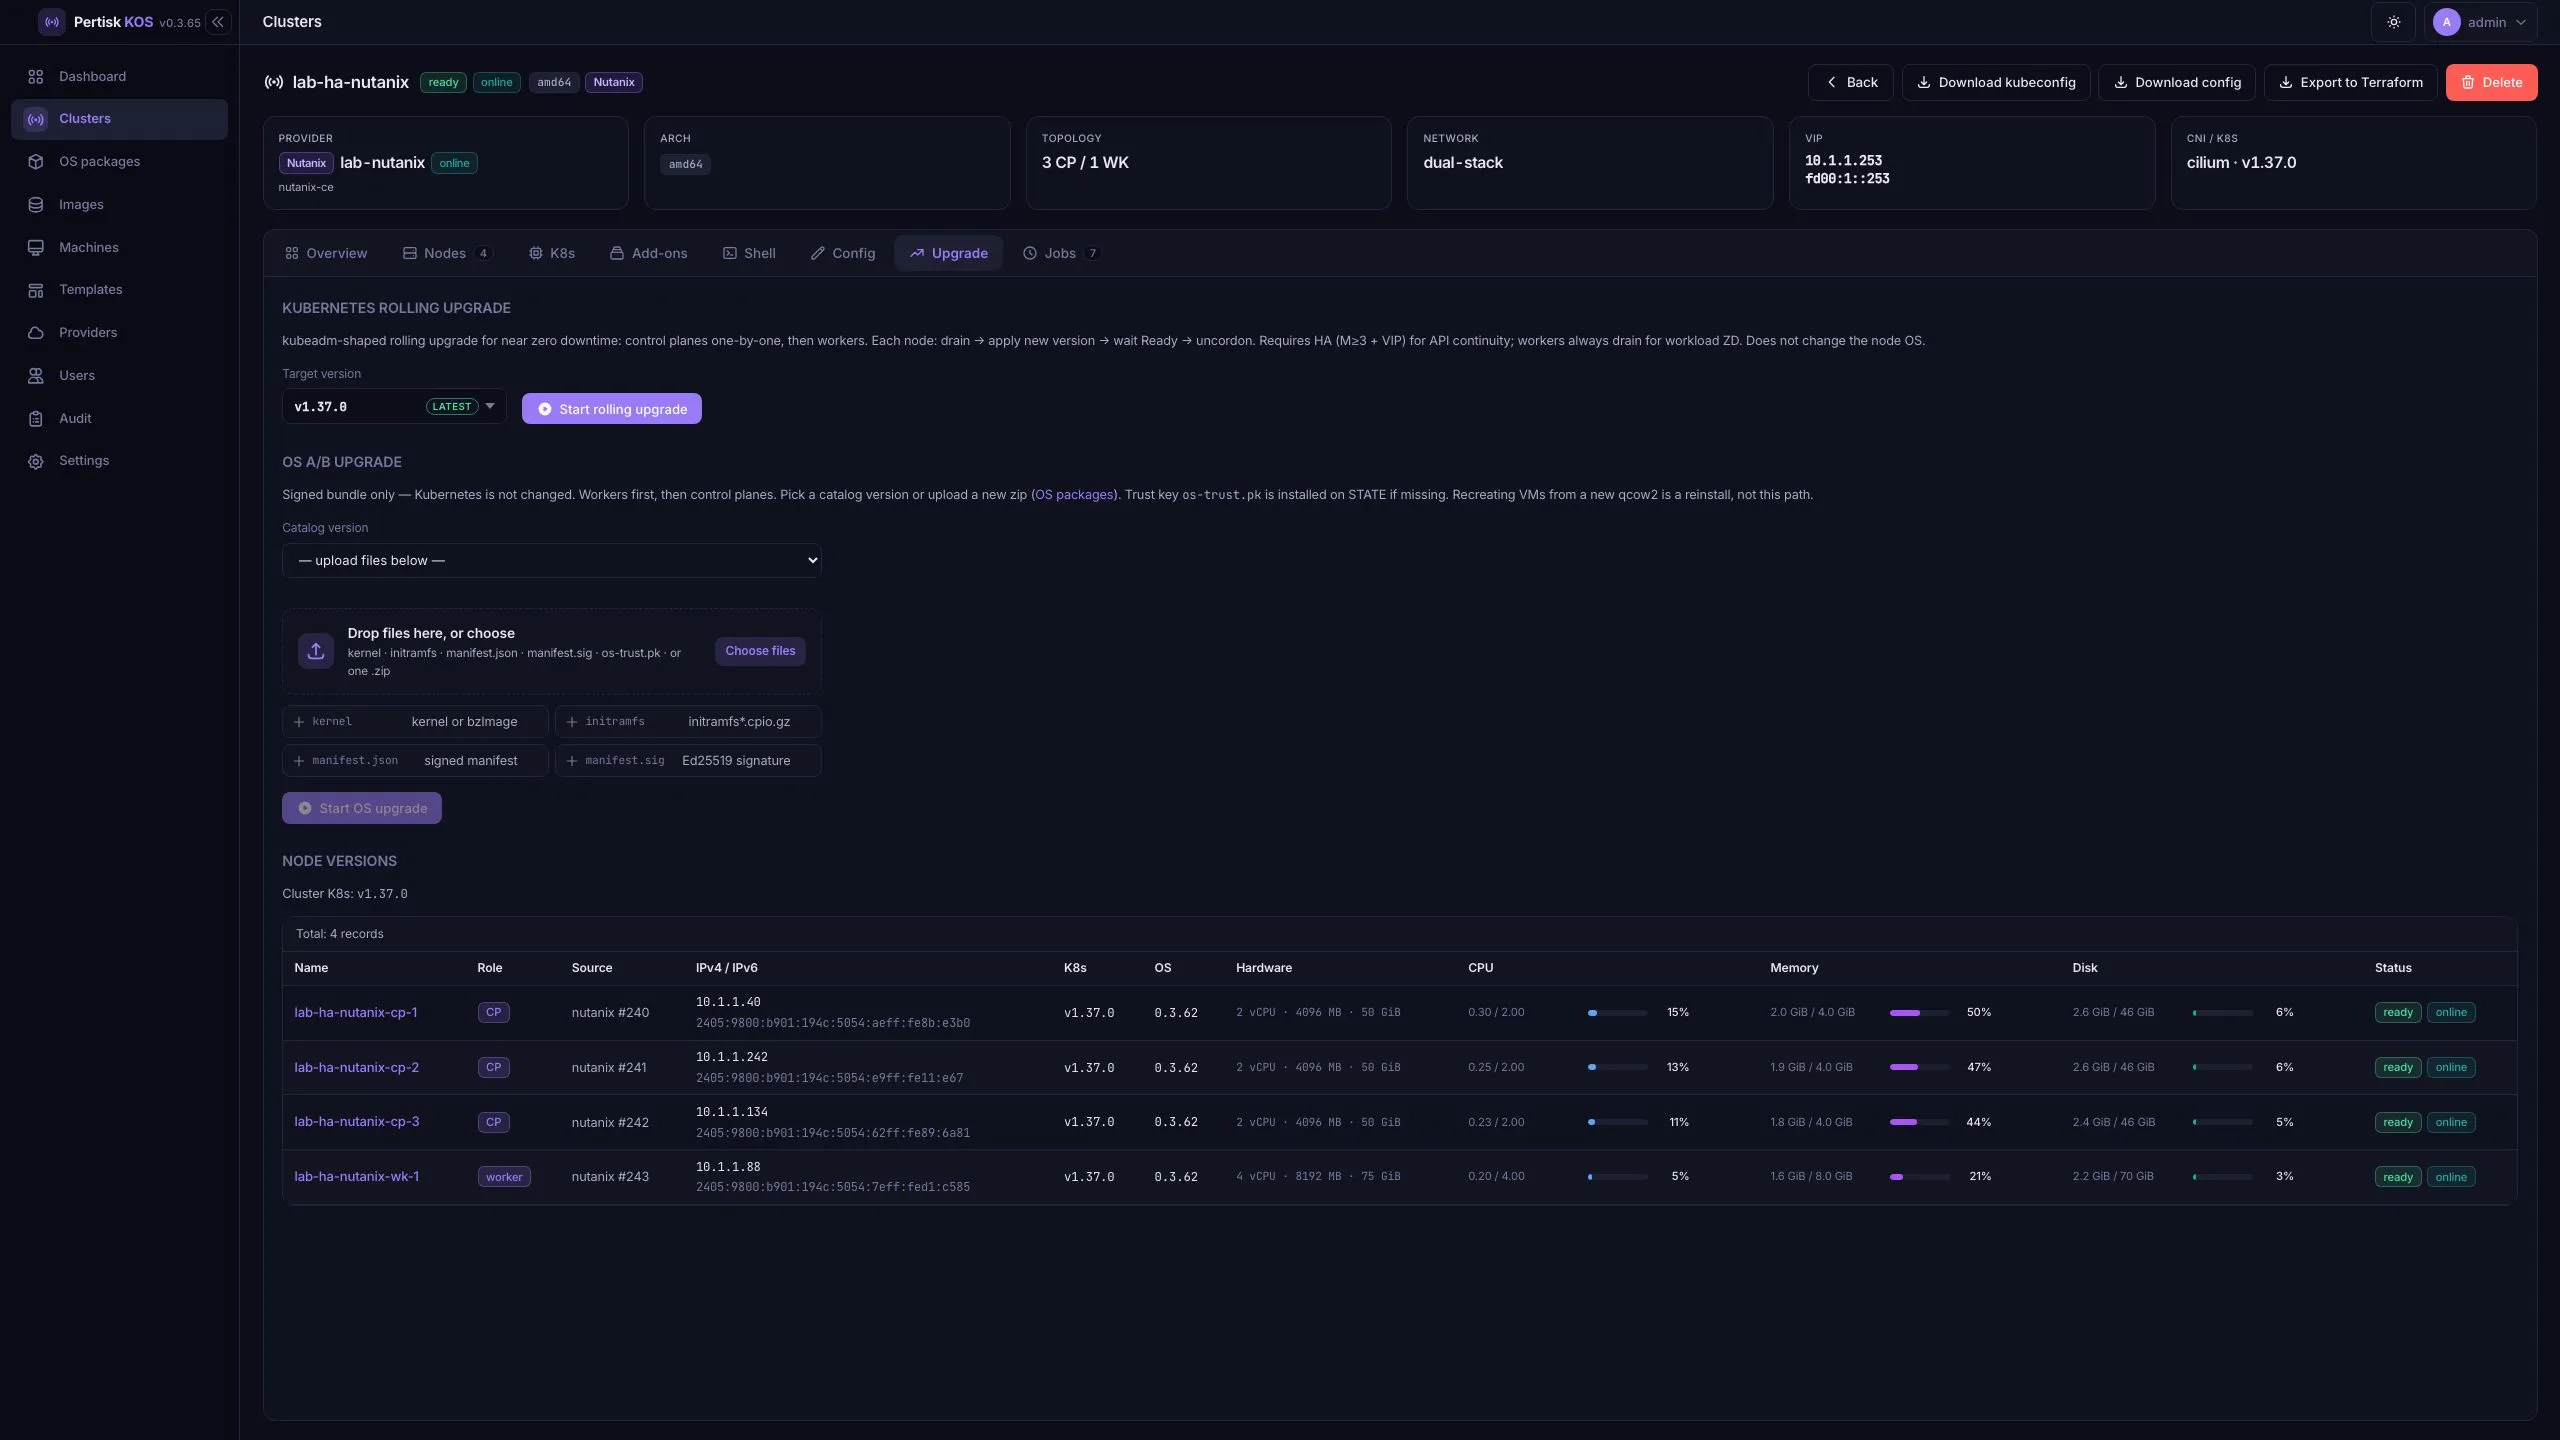Open node lab-ha-nutanix-cp-3
Screen dimensions: 2560x1440
[356, 1122]
